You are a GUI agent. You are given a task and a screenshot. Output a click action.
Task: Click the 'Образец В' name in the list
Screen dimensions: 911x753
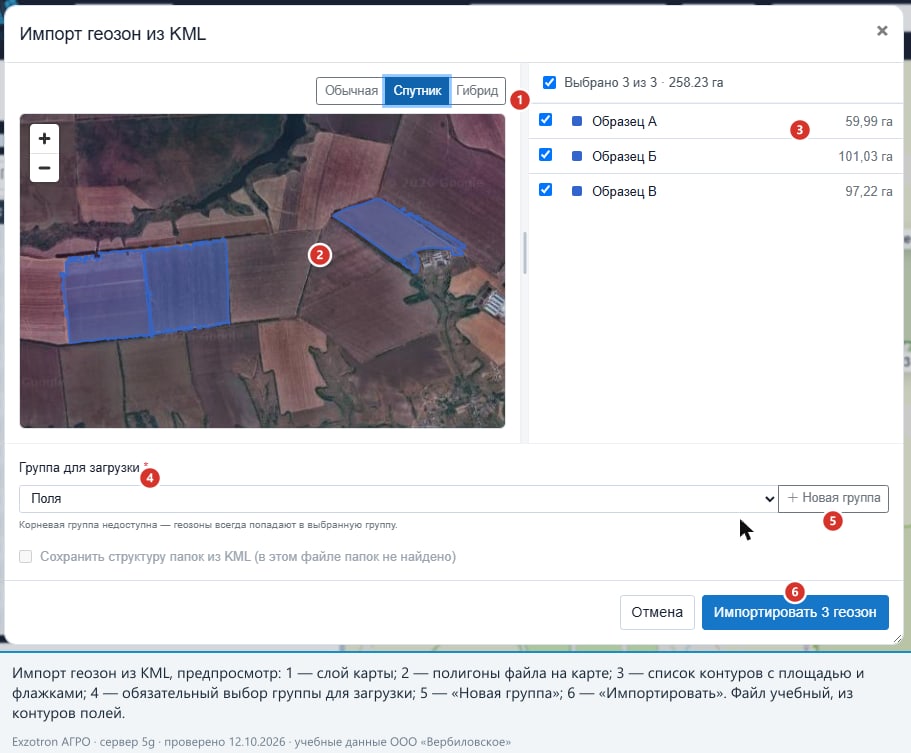(x=624, y=191)
